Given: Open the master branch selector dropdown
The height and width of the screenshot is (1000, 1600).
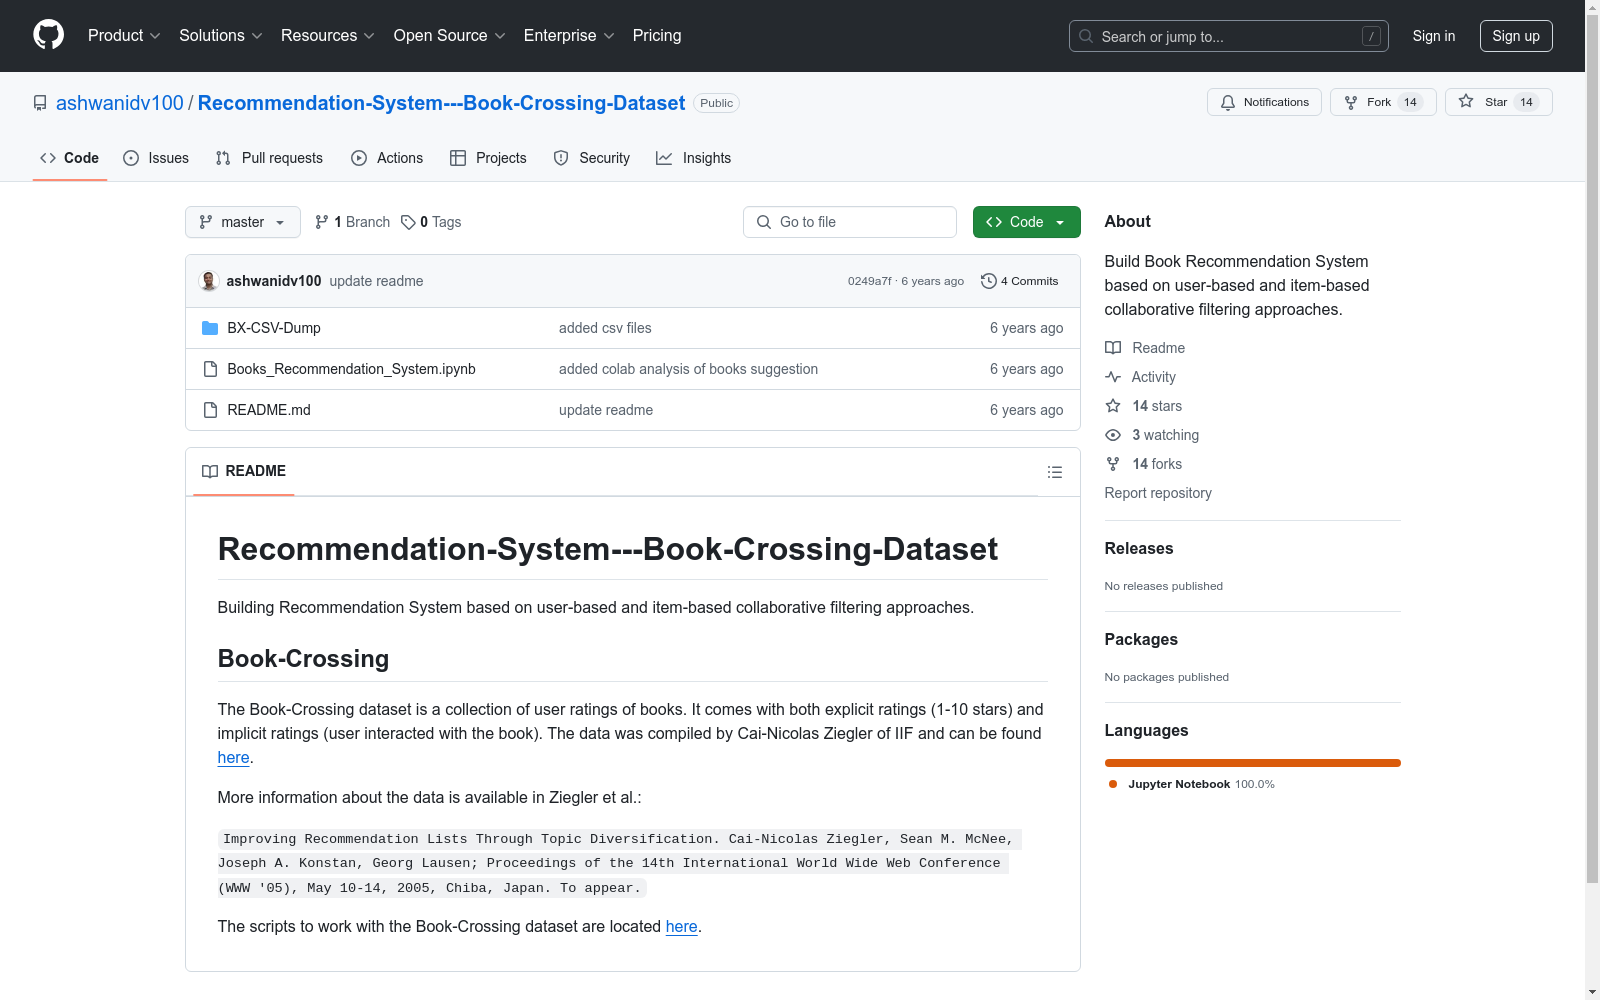Looking at the screenshot, I should pos(243,222).
